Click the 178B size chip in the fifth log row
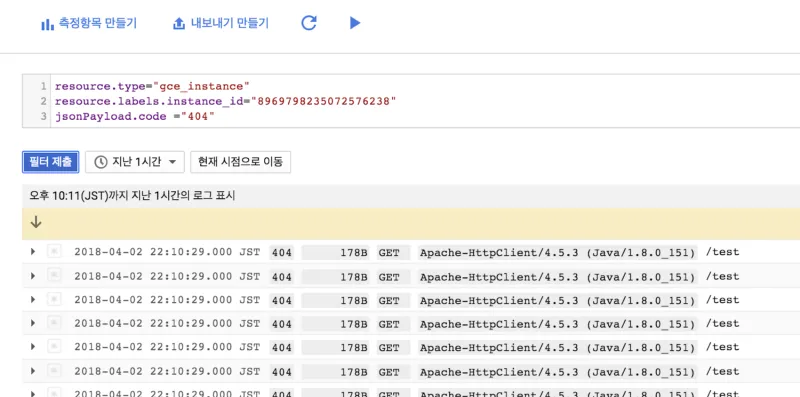800x397 pixels. (335, 348)
